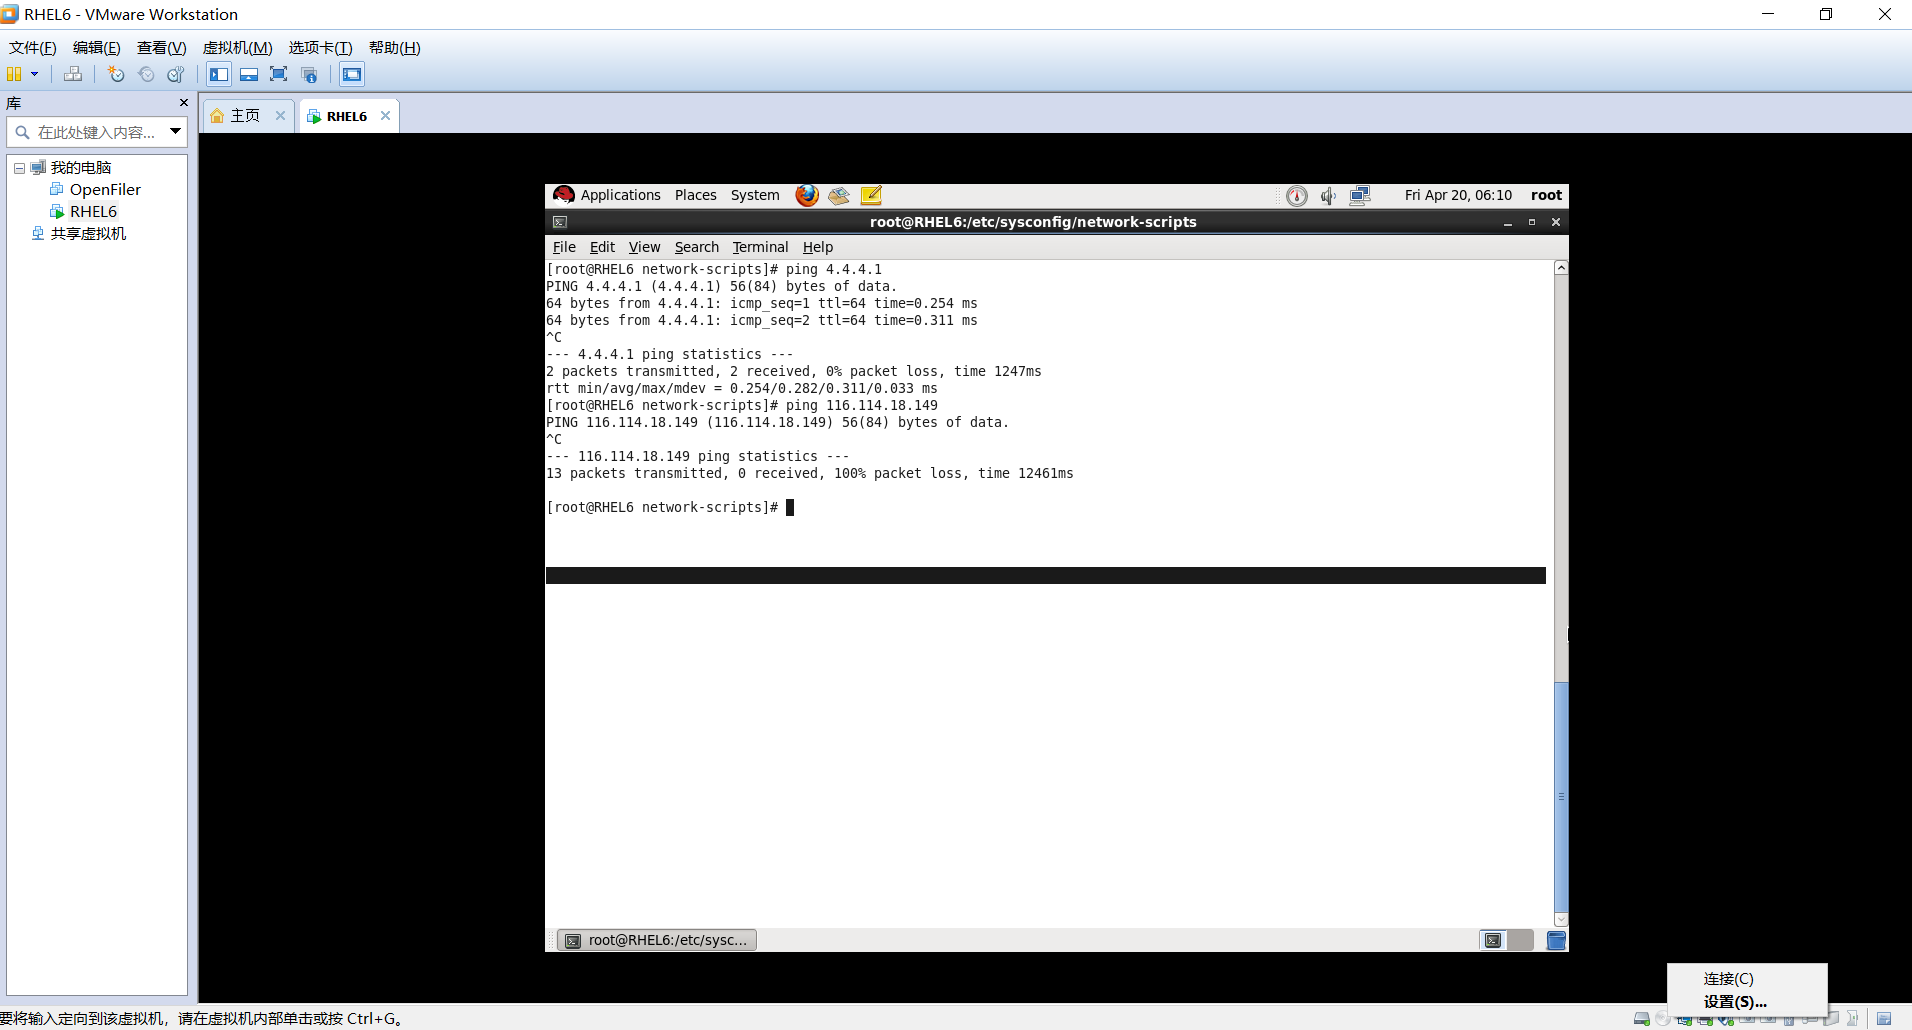Open the terminal Help menu

click(817, 247)
